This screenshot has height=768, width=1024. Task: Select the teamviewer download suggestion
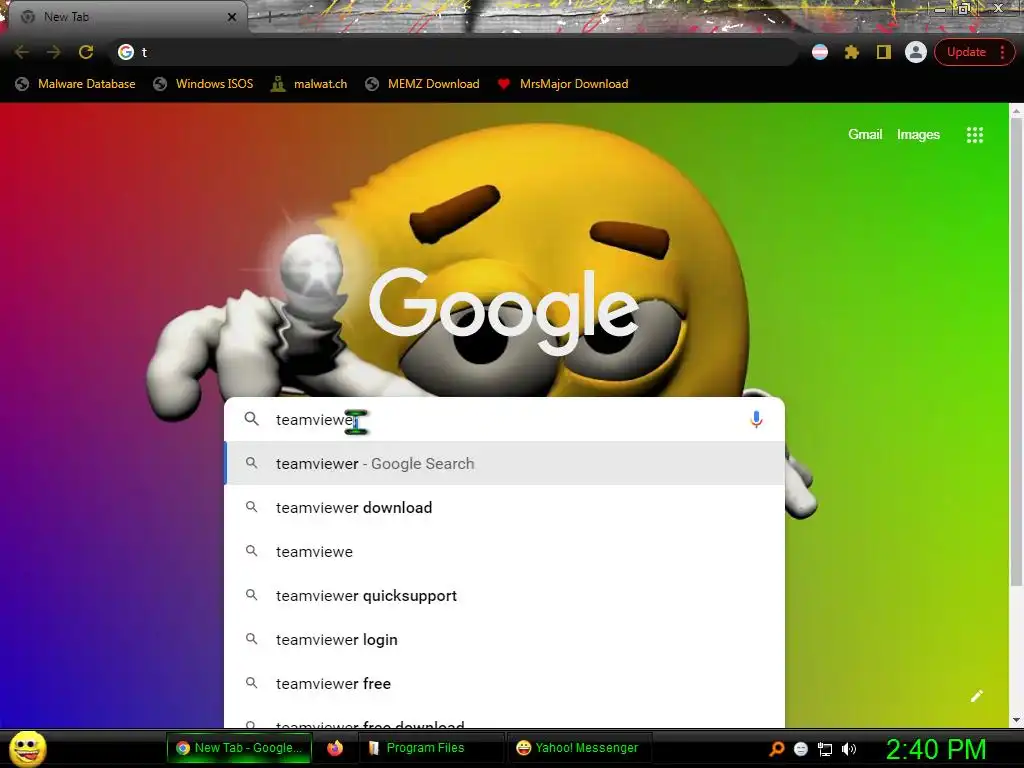504,507
